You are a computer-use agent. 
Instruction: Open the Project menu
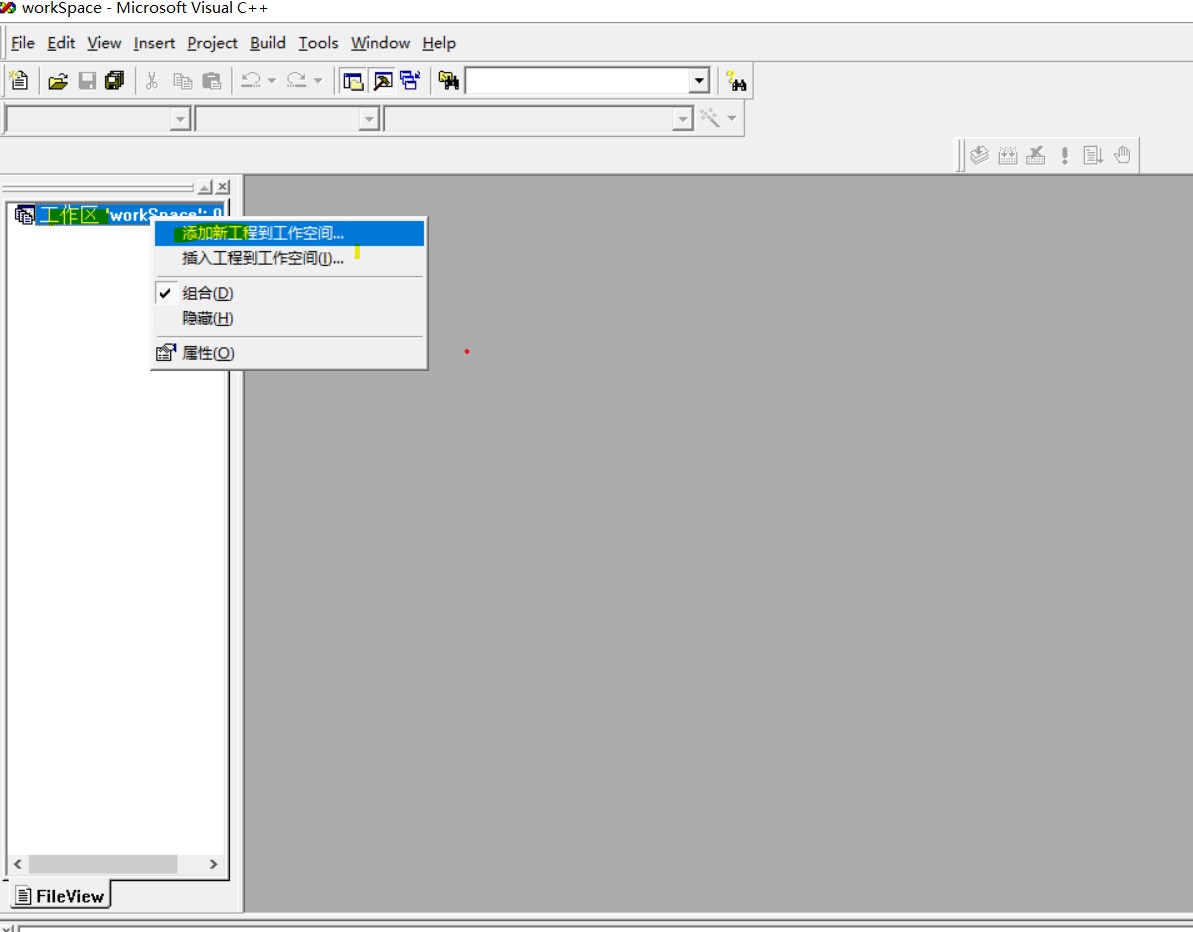[x=212, y=43]
